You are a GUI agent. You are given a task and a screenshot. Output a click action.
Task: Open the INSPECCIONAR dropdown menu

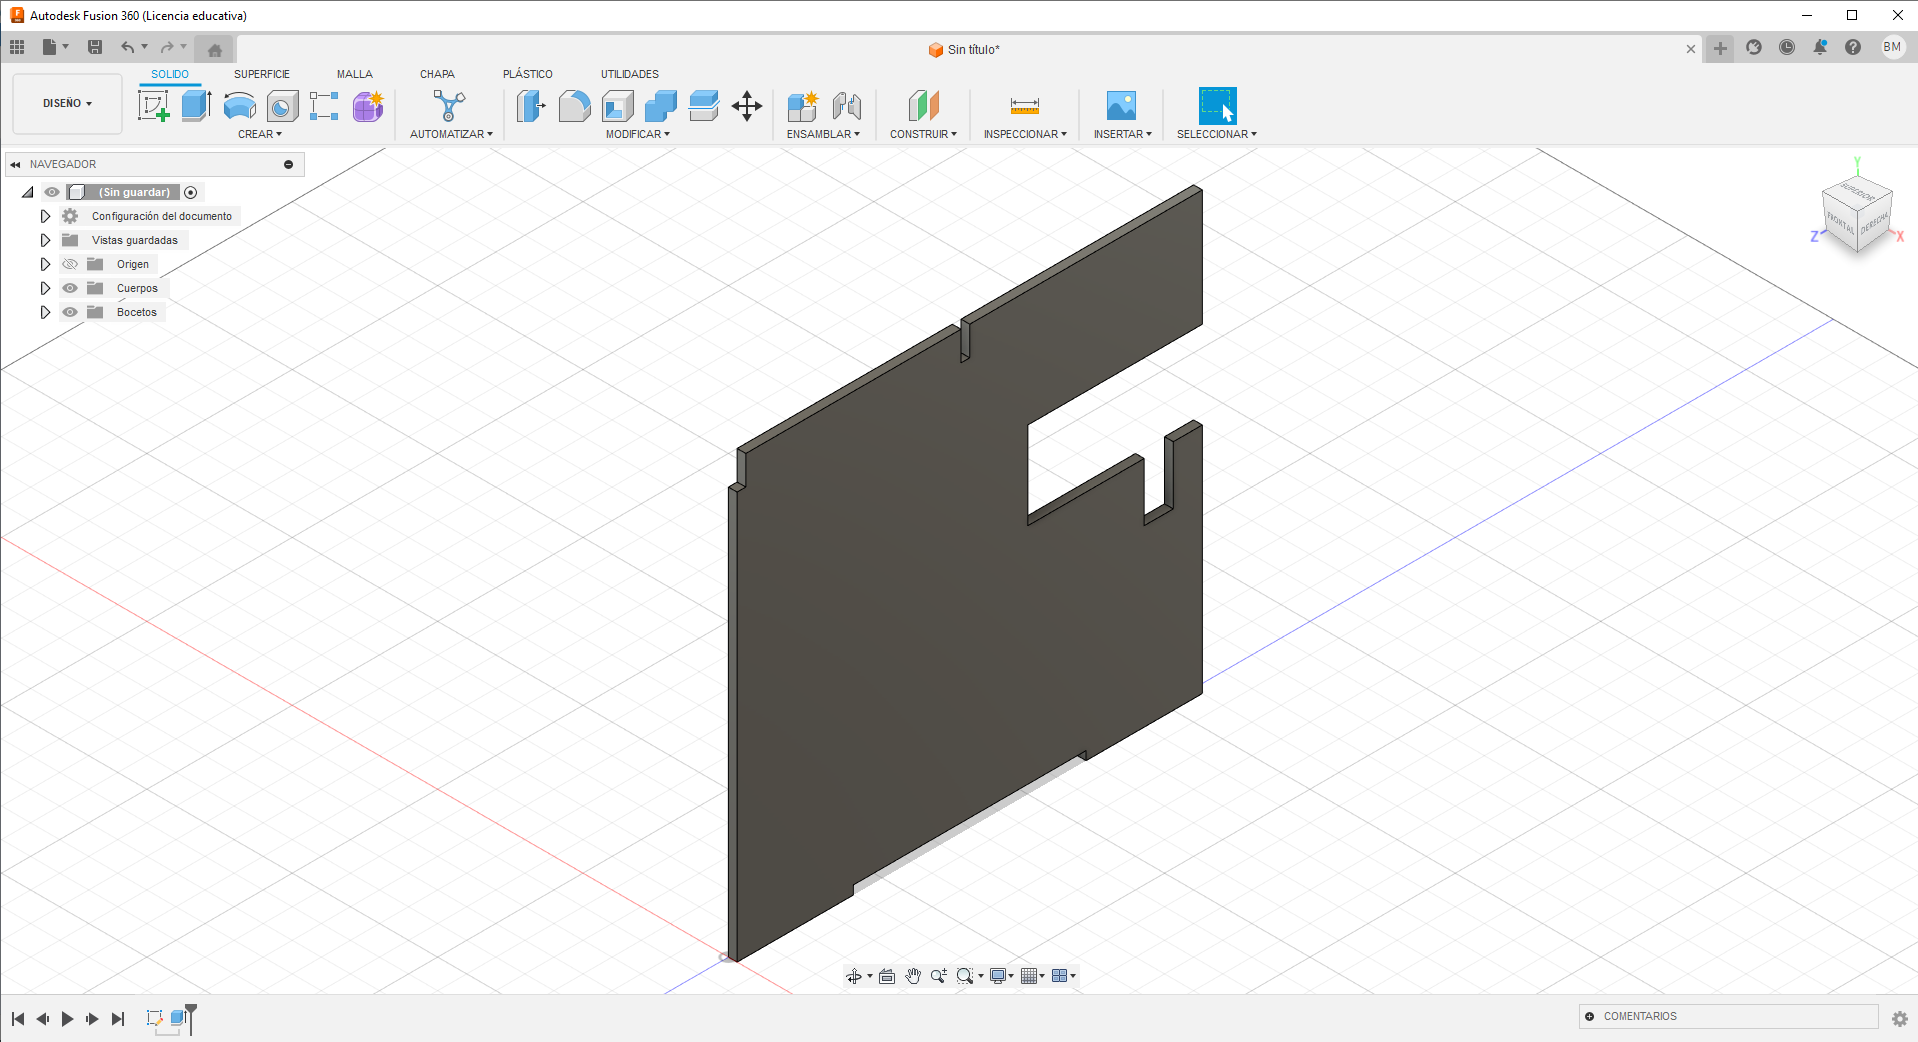(x=1025, y=134)
